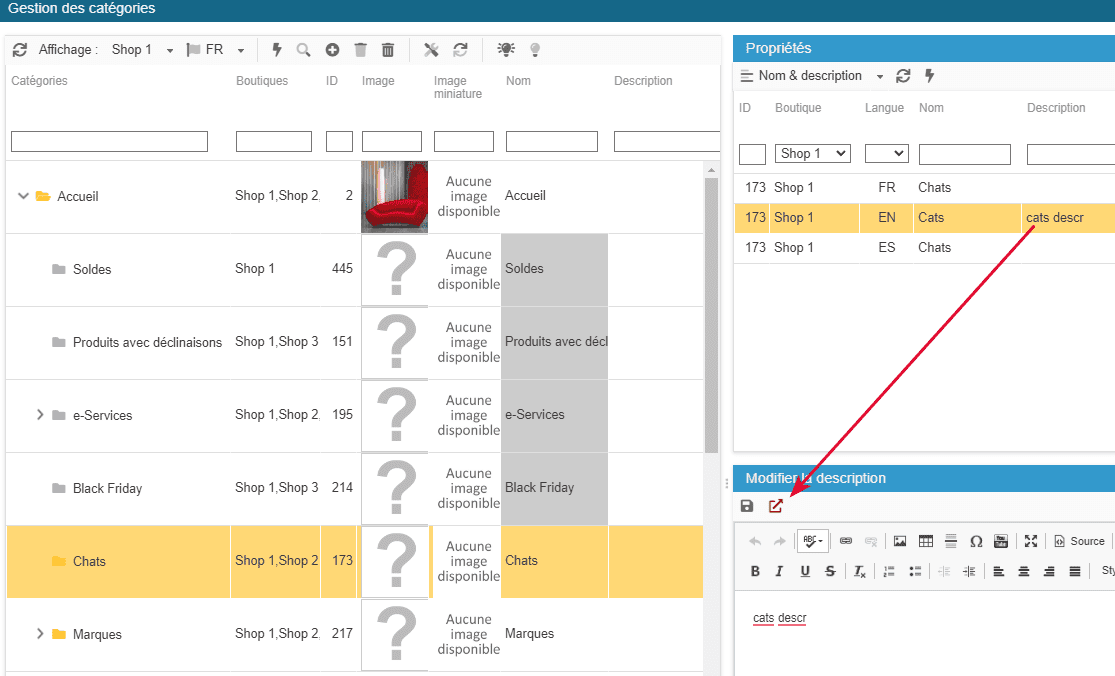The height and width of the screenshot is (676, 1115).
Task: Save the description with the floppy disk icon
Action: [747, 506]
